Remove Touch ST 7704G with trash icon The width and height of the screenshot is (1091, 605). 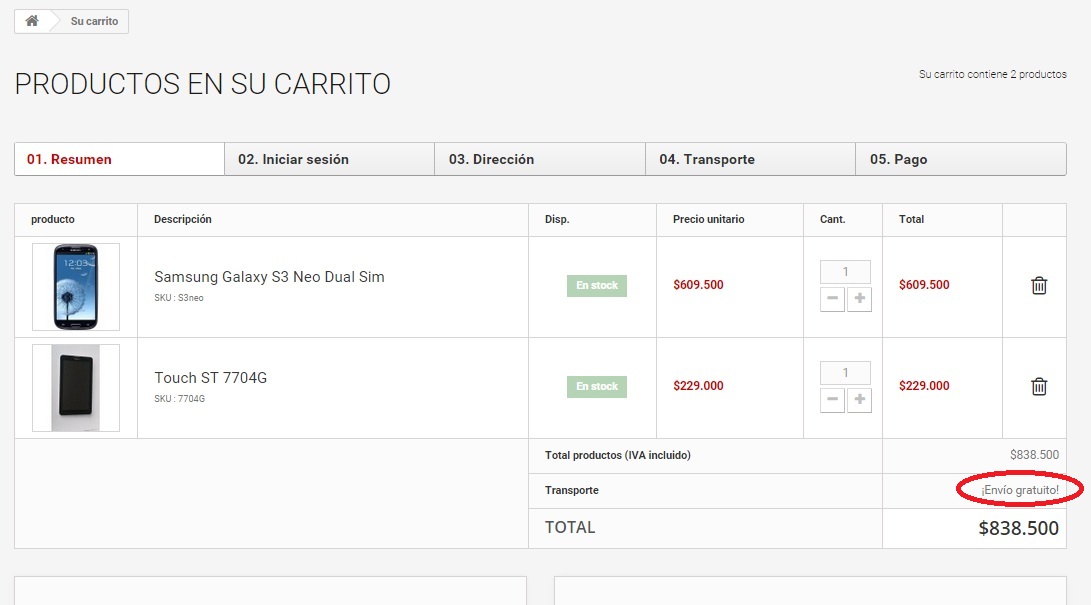pos(1039,387)
